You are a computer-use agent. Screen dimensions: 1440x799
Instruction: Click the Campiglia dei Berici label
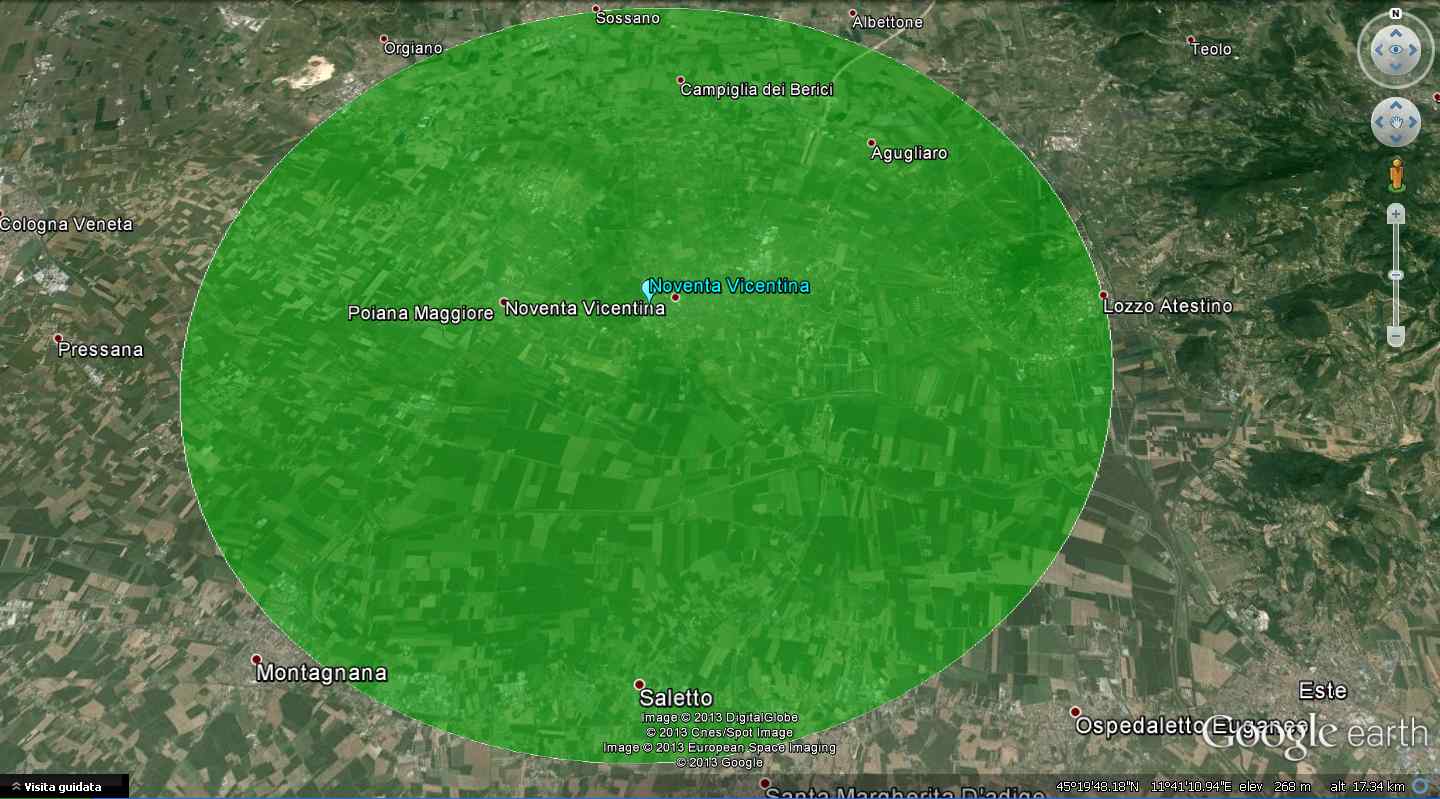point(757,89)
